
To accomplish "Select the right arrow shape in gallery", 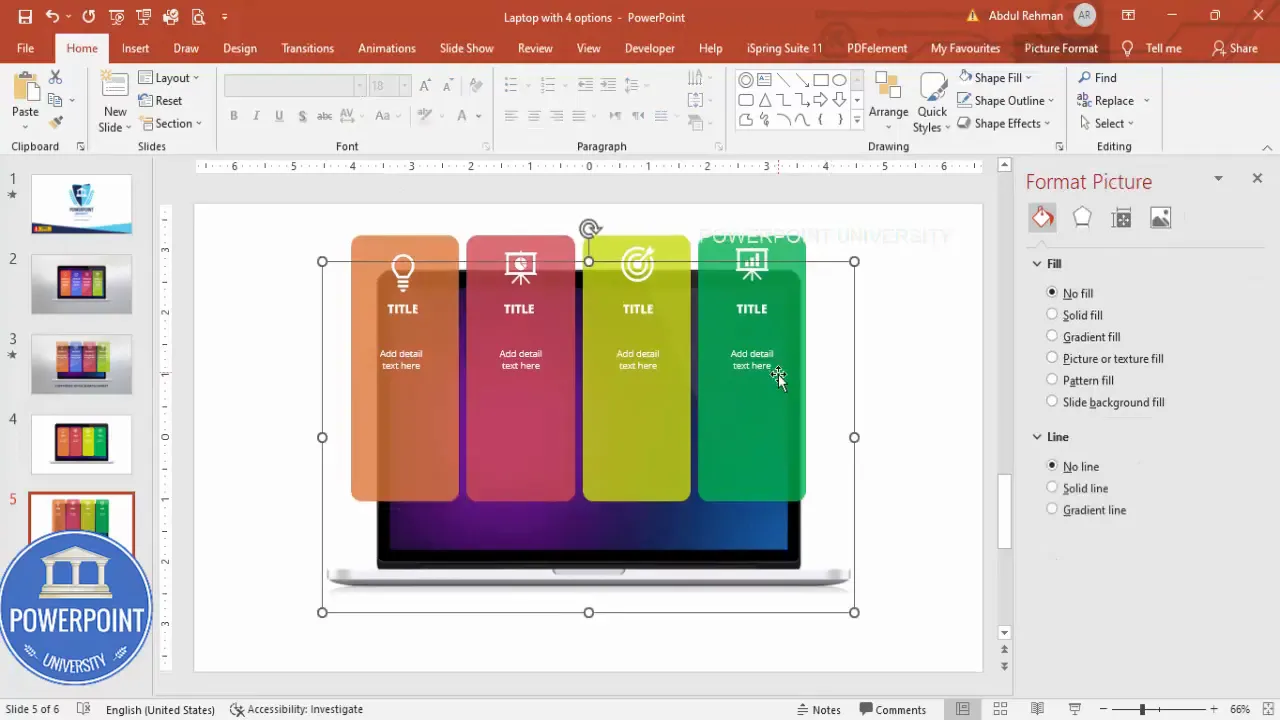I will point(820,100).
